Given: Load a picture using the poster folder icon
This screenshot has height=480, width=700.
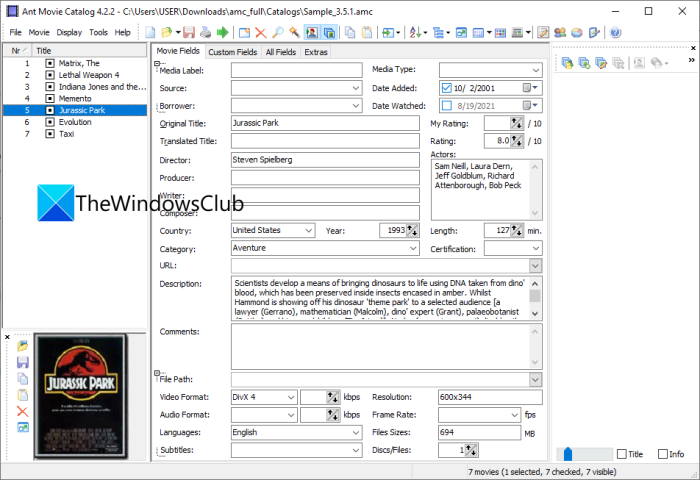Looking at the screenshot, I should click(23, 345).
